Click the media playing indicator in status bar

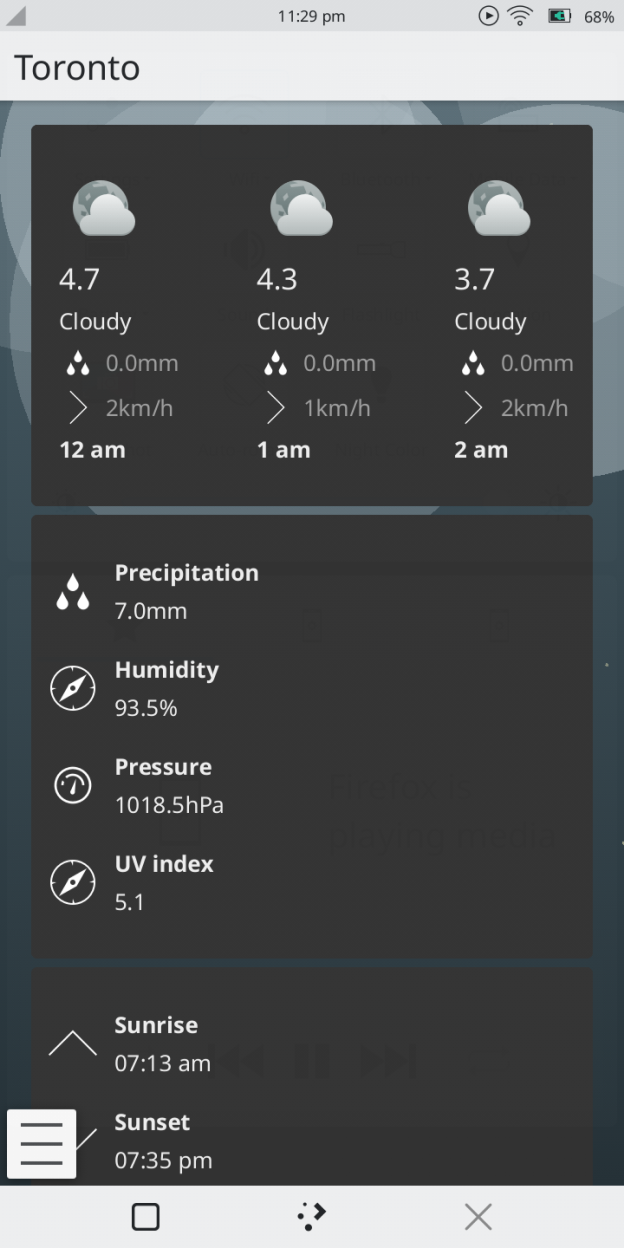[489, 16]
